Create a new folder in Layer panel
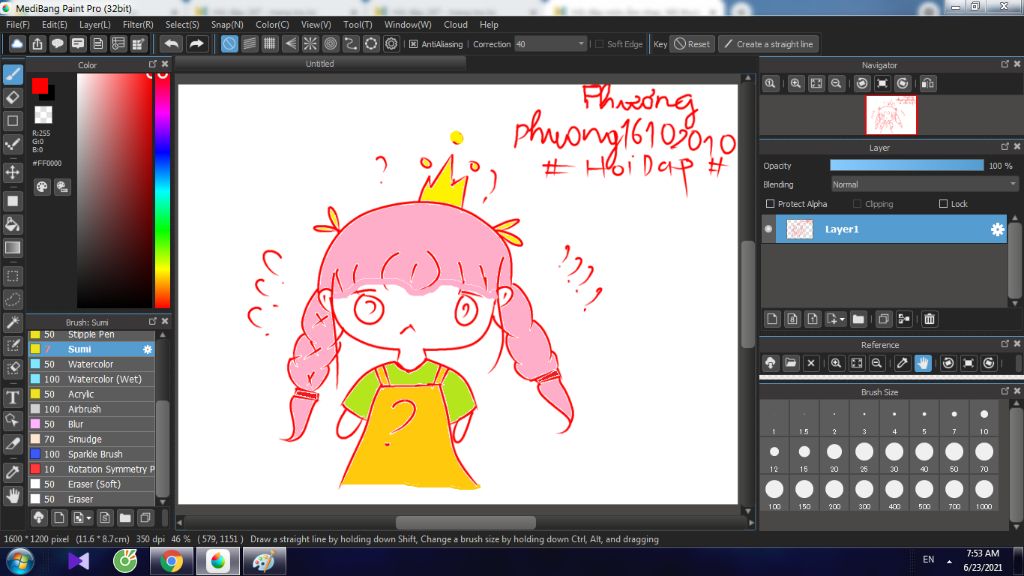This screenshot has width=1024, height=576. click(858, 319)
